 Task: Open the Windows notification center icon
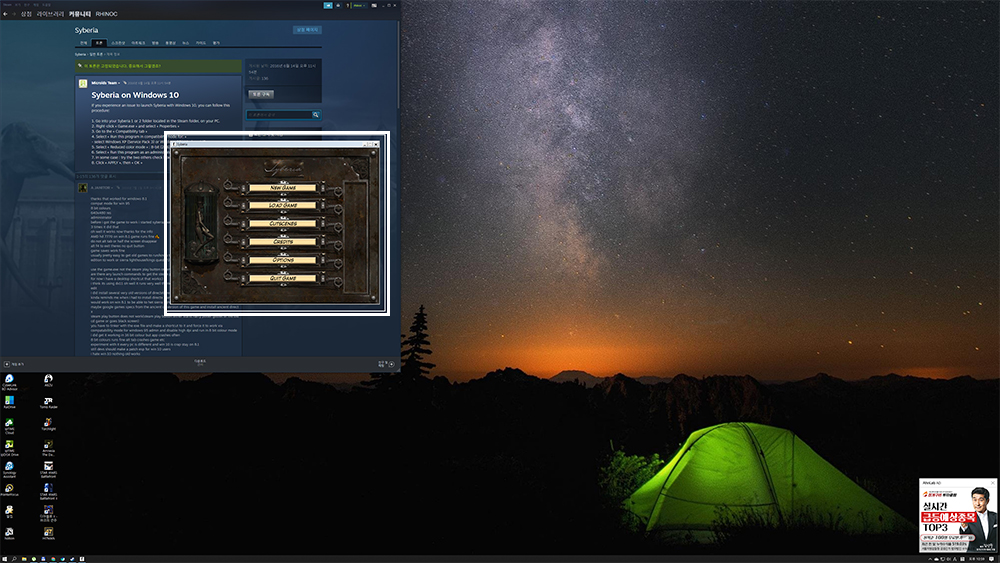[x=991, y=559]
